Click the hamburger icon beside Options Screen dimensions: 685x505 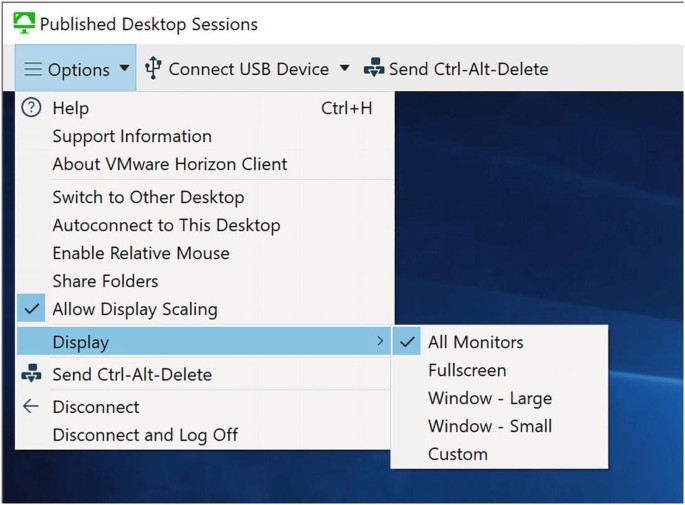(x=33, y=69)
